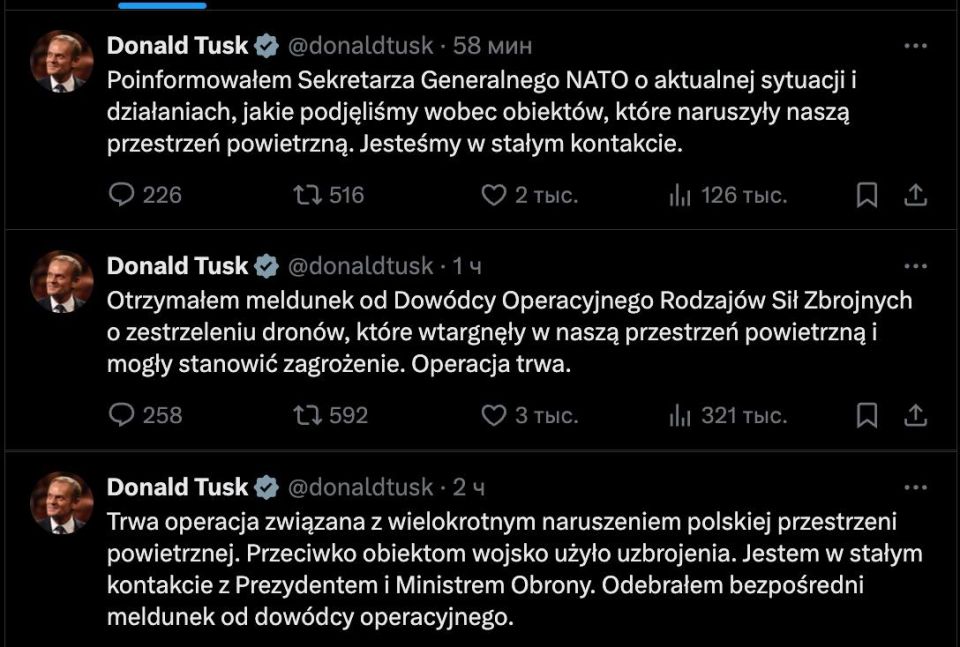
Task: Bookmark the second tweet
Action: pyautogui.click(x=869, y=417)
